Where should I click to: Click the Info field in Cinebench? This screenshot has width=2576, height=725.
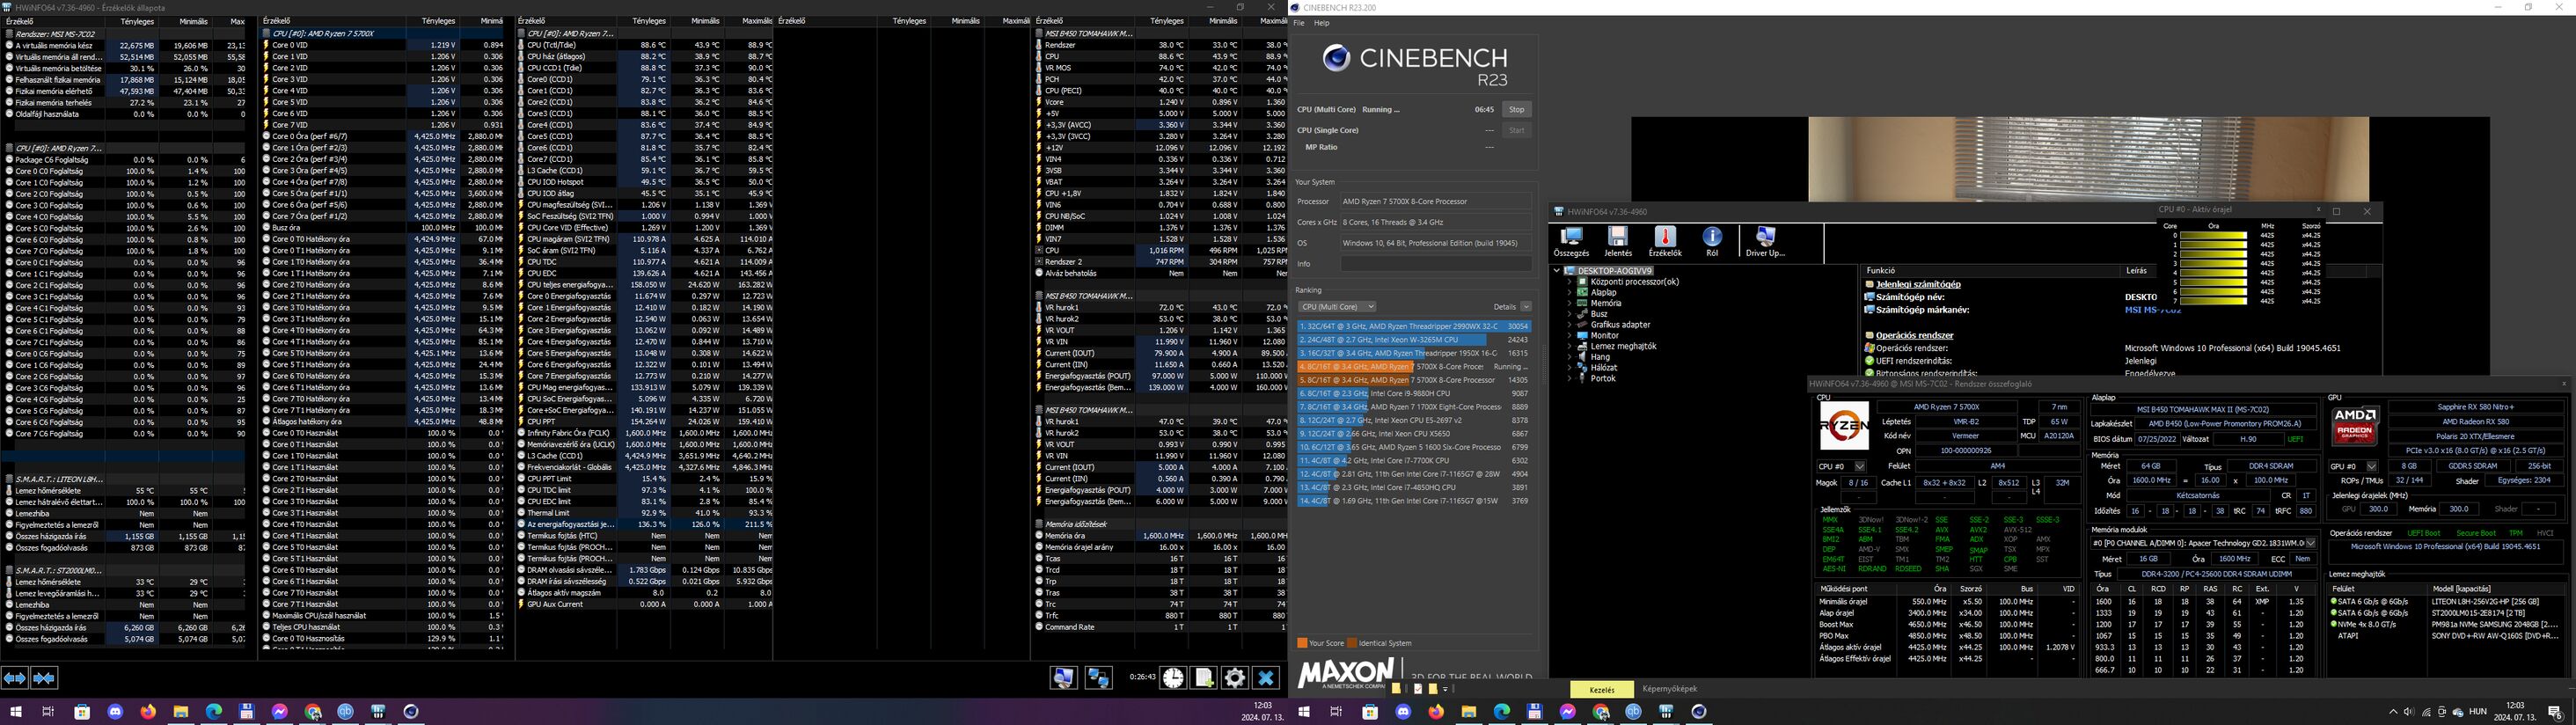(x=1435, y=264)
